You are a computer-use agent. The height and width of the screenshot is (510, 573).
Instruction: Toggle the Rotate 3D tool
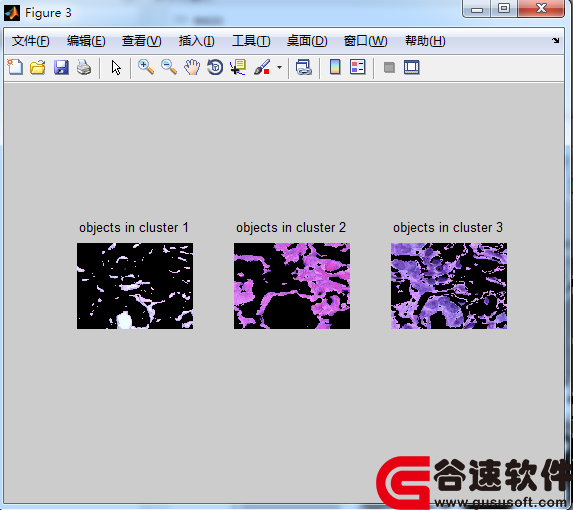(x=215, y=68)
